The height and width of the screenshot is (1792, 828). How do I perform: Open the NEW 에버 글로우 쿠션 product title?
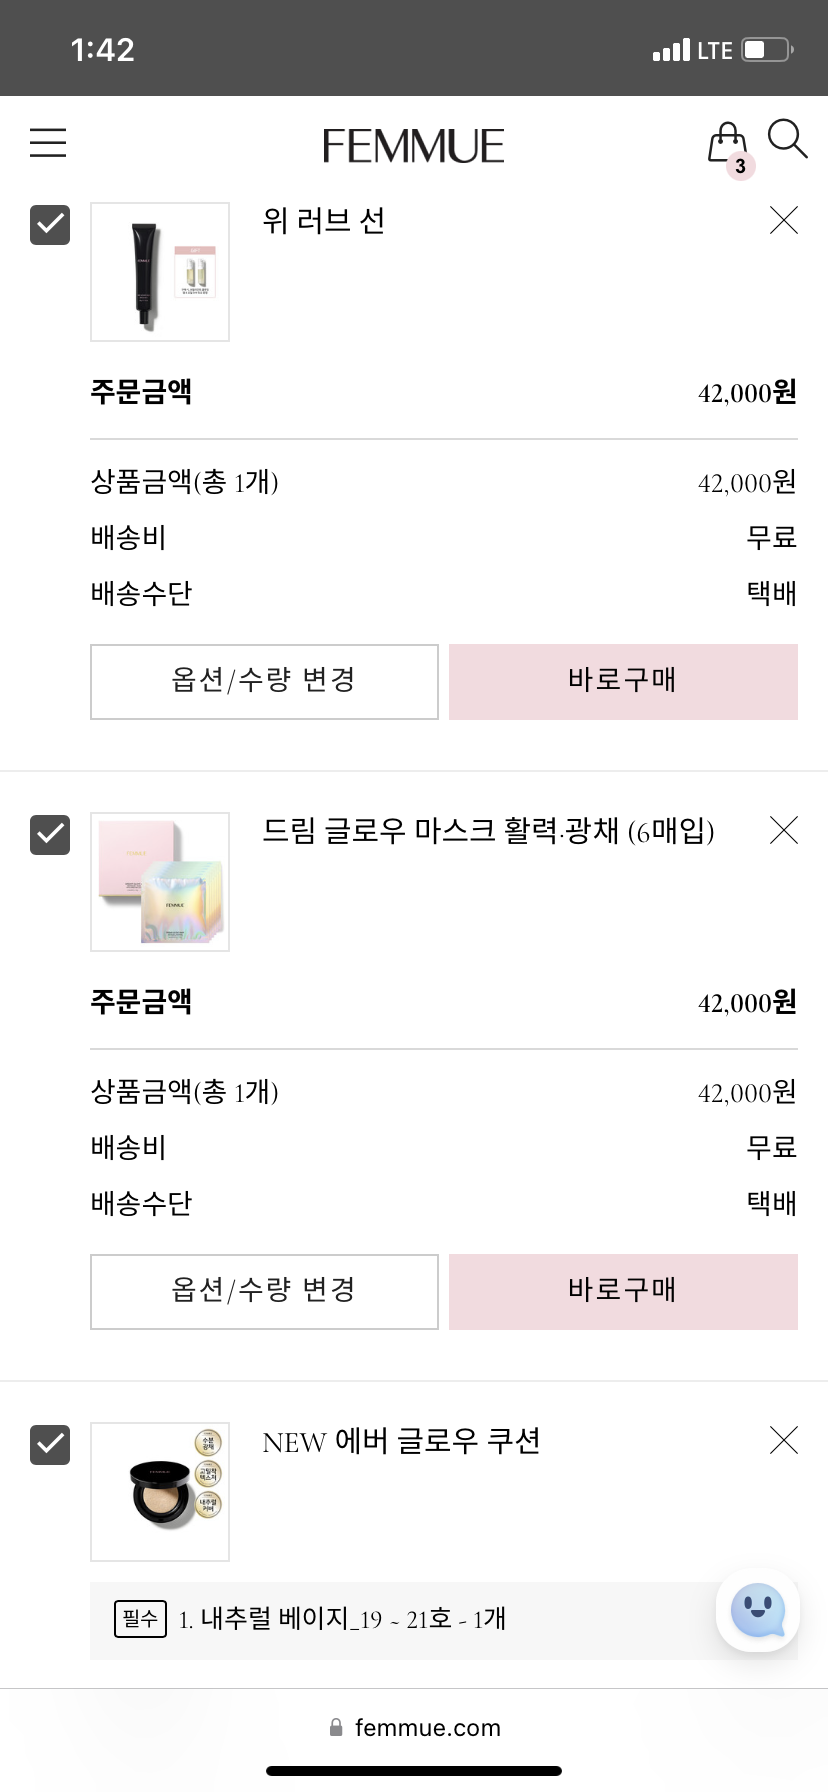point(401,1441)
